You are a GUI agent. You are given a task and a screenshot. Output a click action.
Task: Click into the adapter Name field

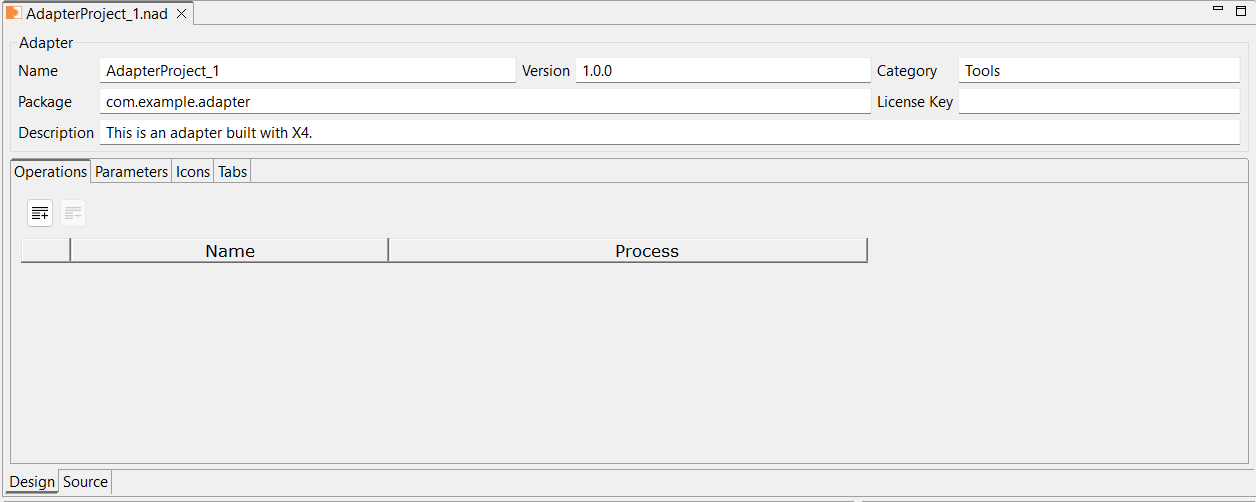click(308, 71)
